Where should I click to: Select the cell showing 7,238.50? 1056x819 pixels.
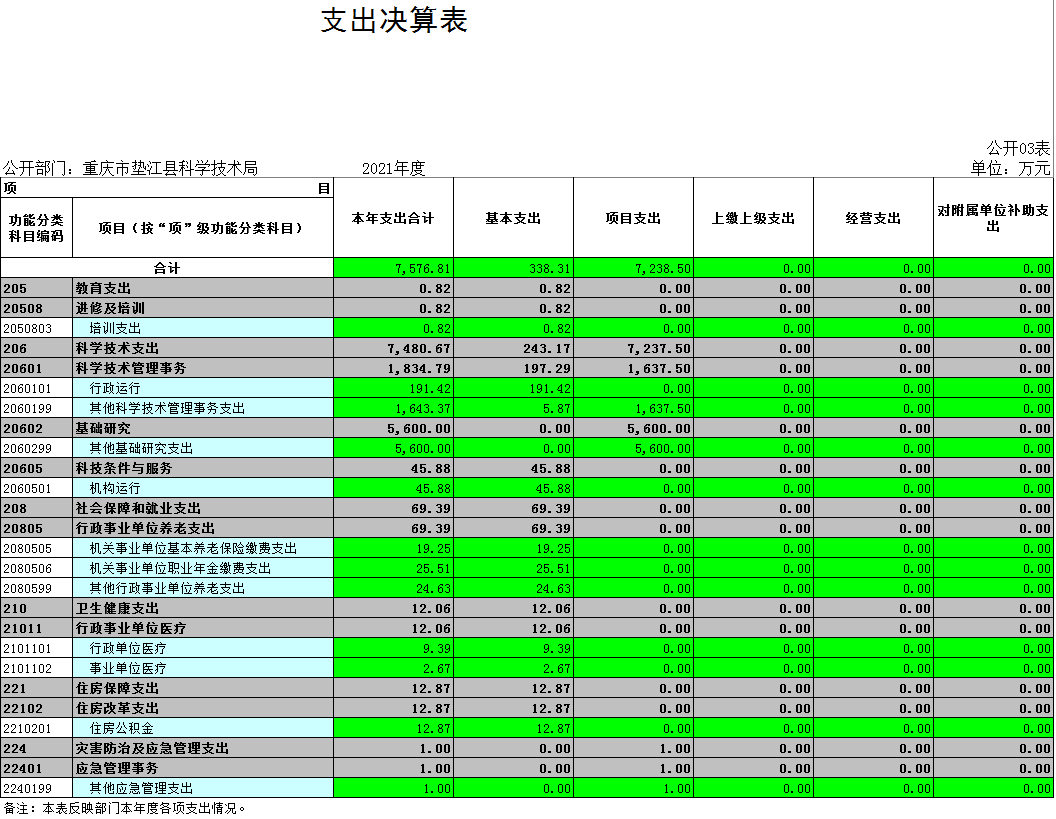[x=633, y=268]
